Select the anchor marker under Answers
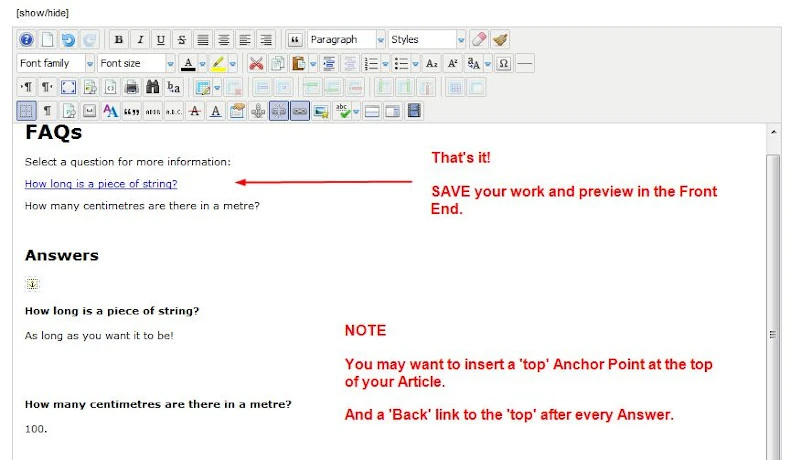The image size is (790, 460). [x=32, y=284]
